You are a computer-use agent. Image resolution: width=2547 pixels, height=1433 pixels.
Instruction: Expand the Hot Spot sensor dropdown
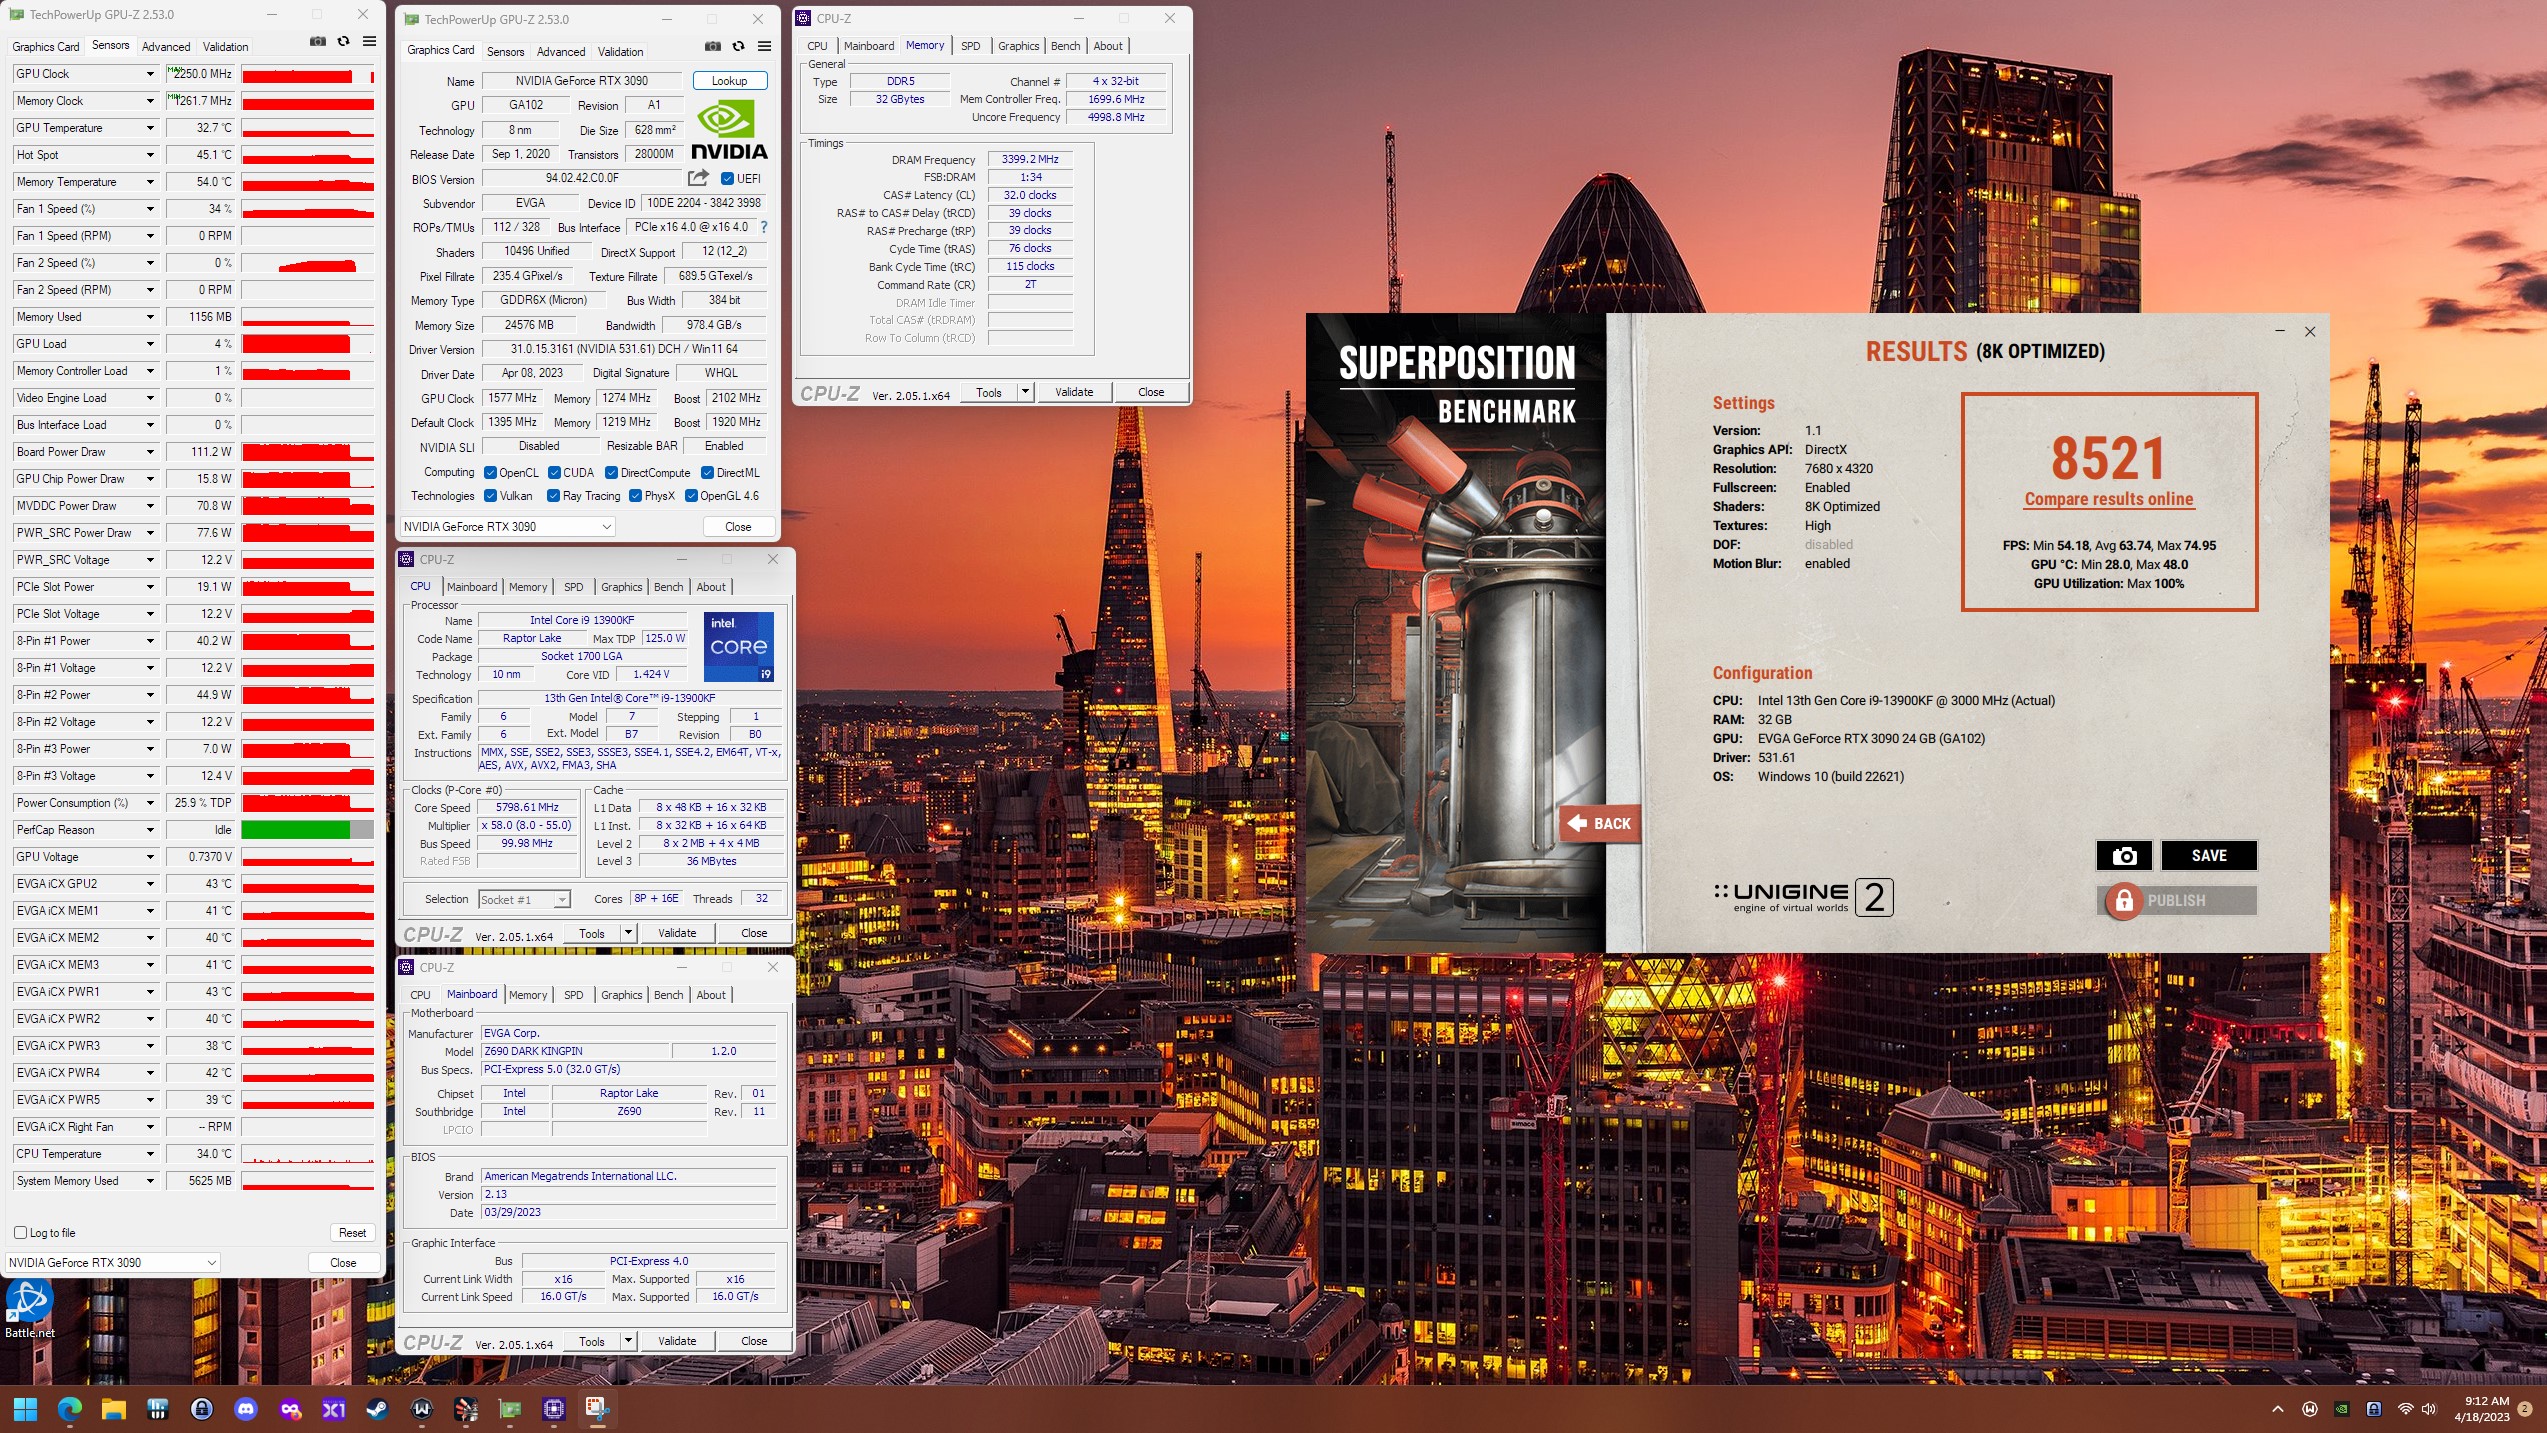150,155
